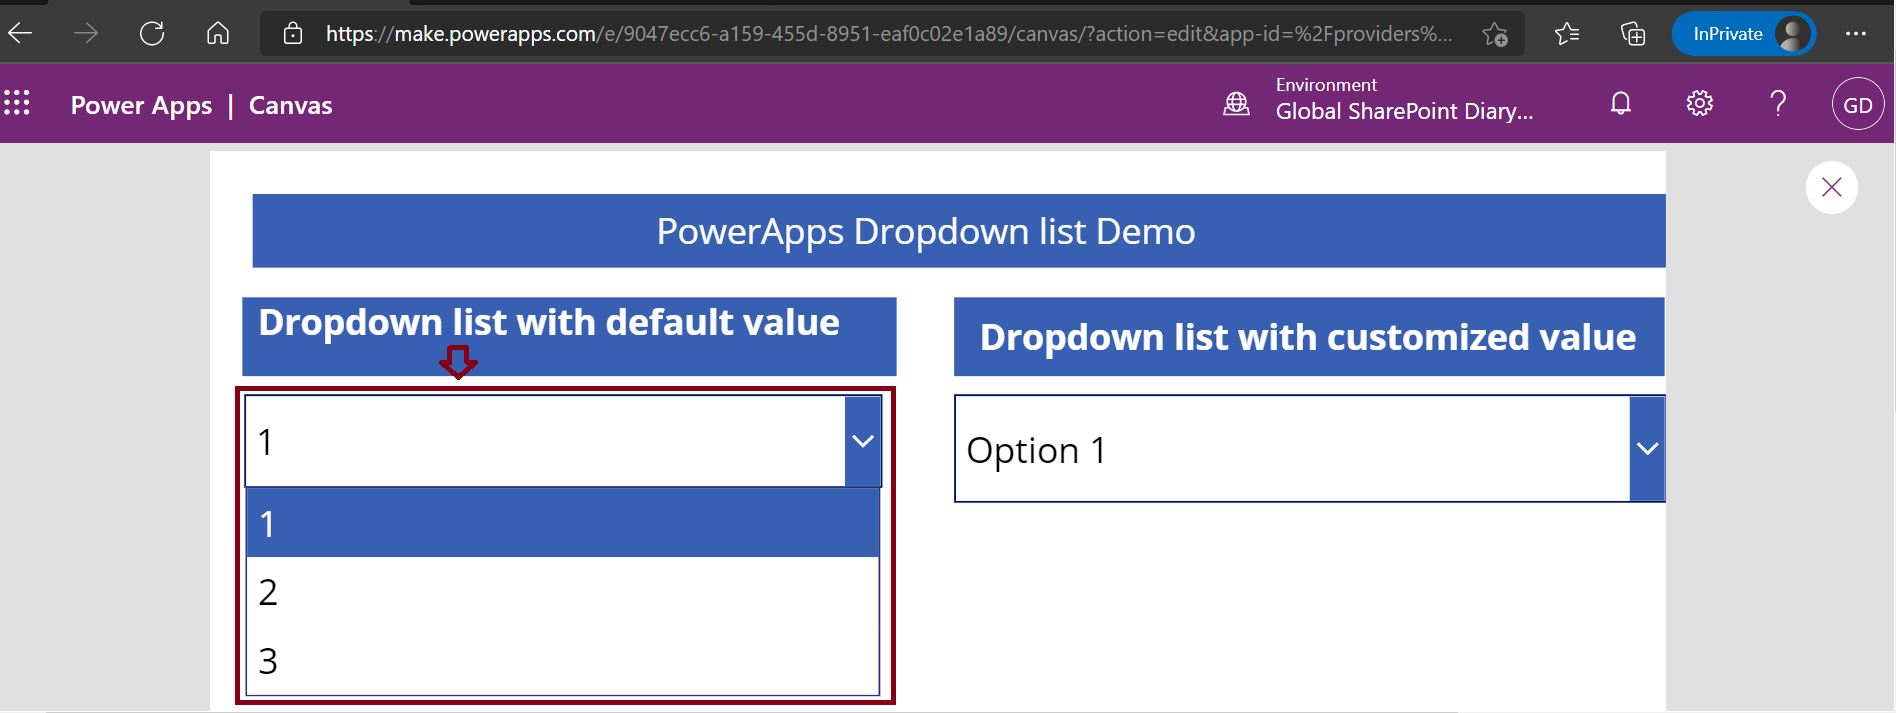Go to Power Apps home link
1896x713 pixels.
pos(141,105)
